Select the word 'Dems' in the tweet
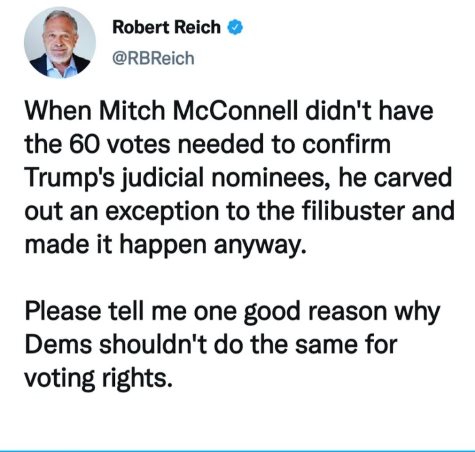The height and width of the screenshot is (452, 475). coord(59,345)
